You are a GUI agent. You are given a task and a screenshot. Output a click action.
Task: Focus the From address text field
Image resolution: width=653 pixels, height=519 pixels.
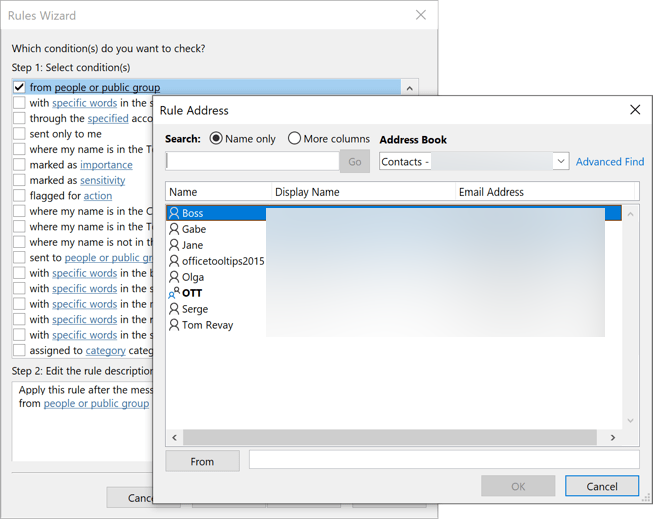444,459
